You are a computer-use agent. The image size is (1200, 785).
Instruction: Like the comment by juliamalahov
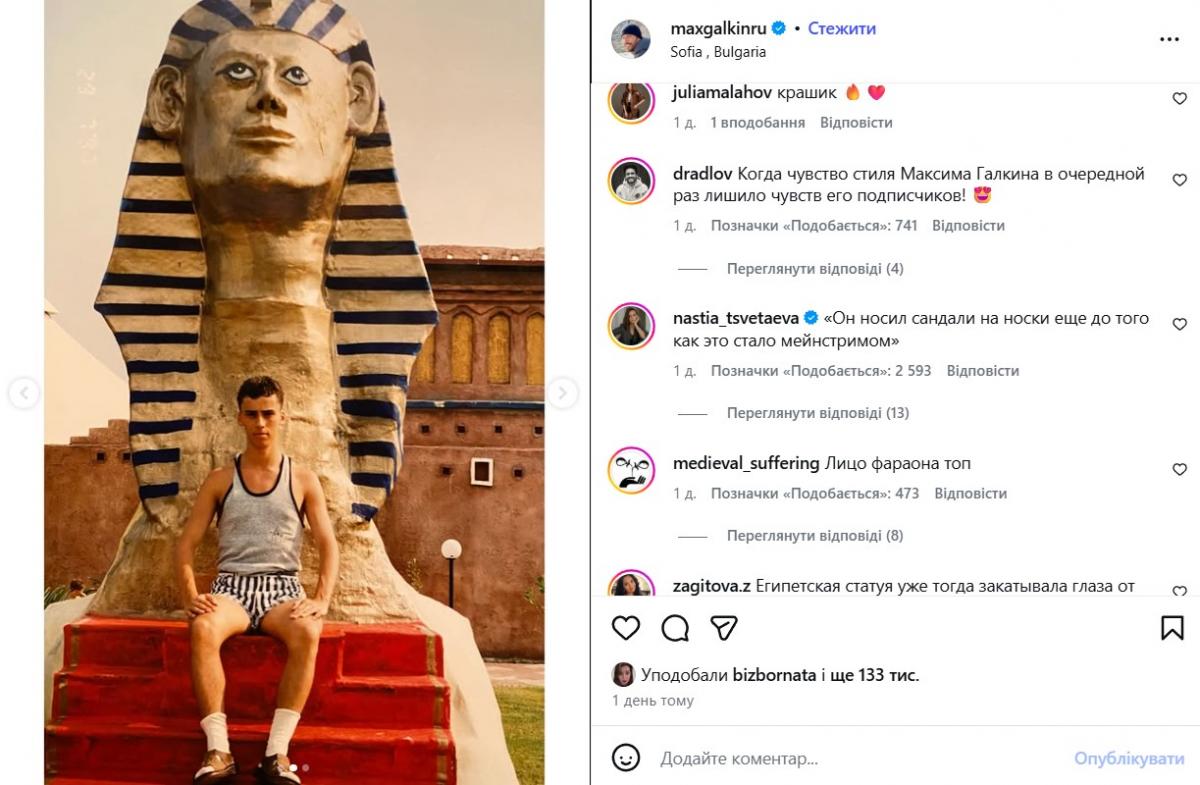coord(1179,99)
